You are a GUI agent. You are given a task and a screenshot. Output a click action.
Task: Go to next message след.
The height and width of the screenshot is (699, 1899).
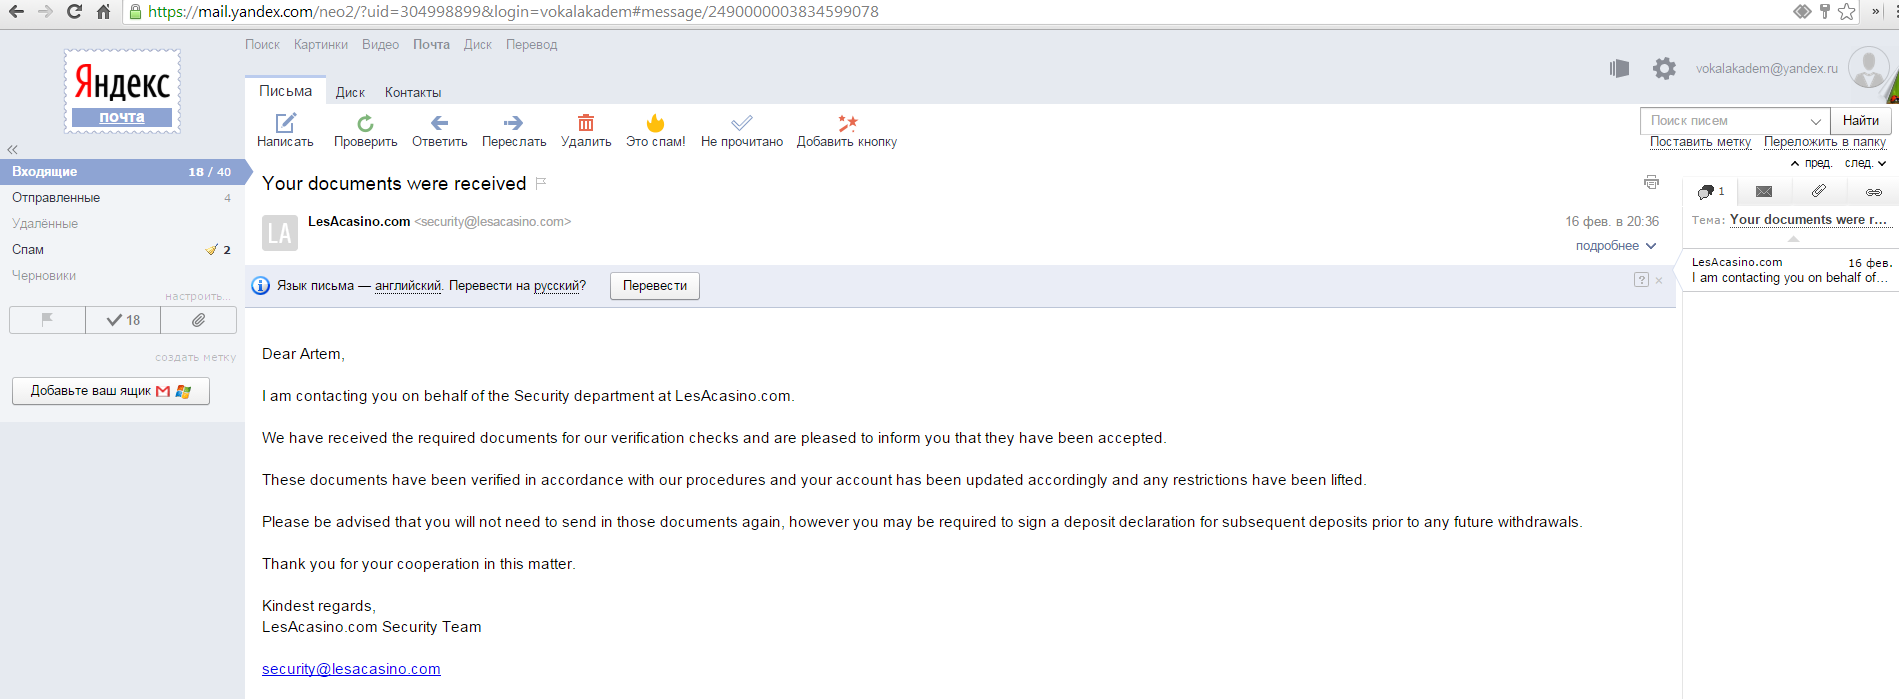(x=1865, y=163)
